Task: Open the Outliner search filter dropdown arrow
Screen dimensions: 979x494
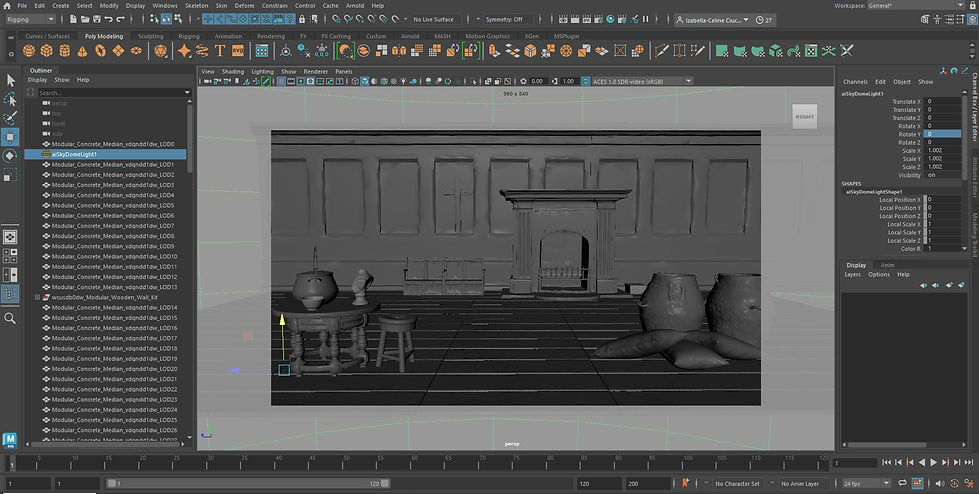Action: point(187,92)
